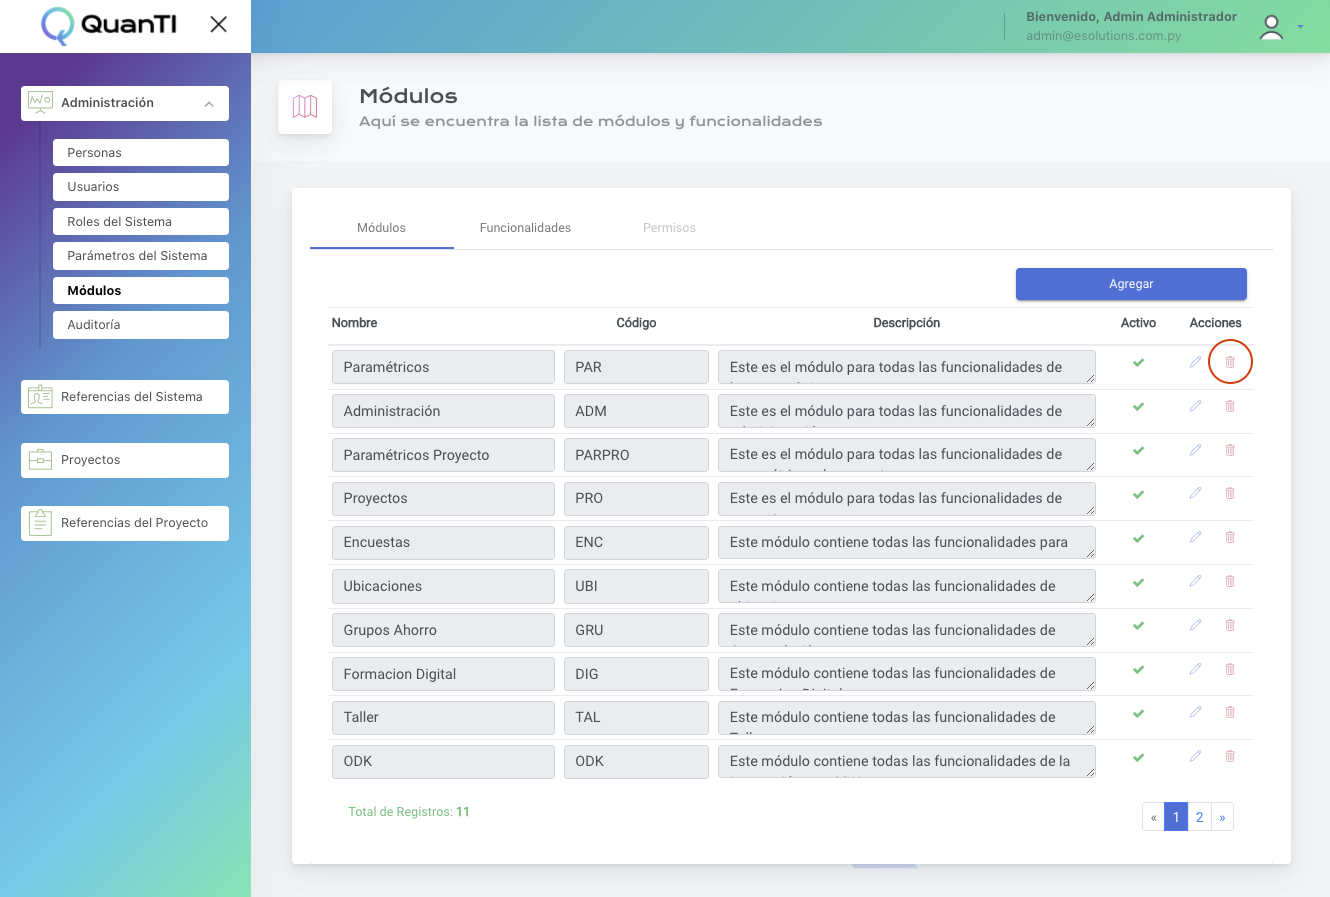The image size is (1330, 897).
Task: Click the Active checkmark for Paramétricos Proyecto
Action: coord(1138,451)
